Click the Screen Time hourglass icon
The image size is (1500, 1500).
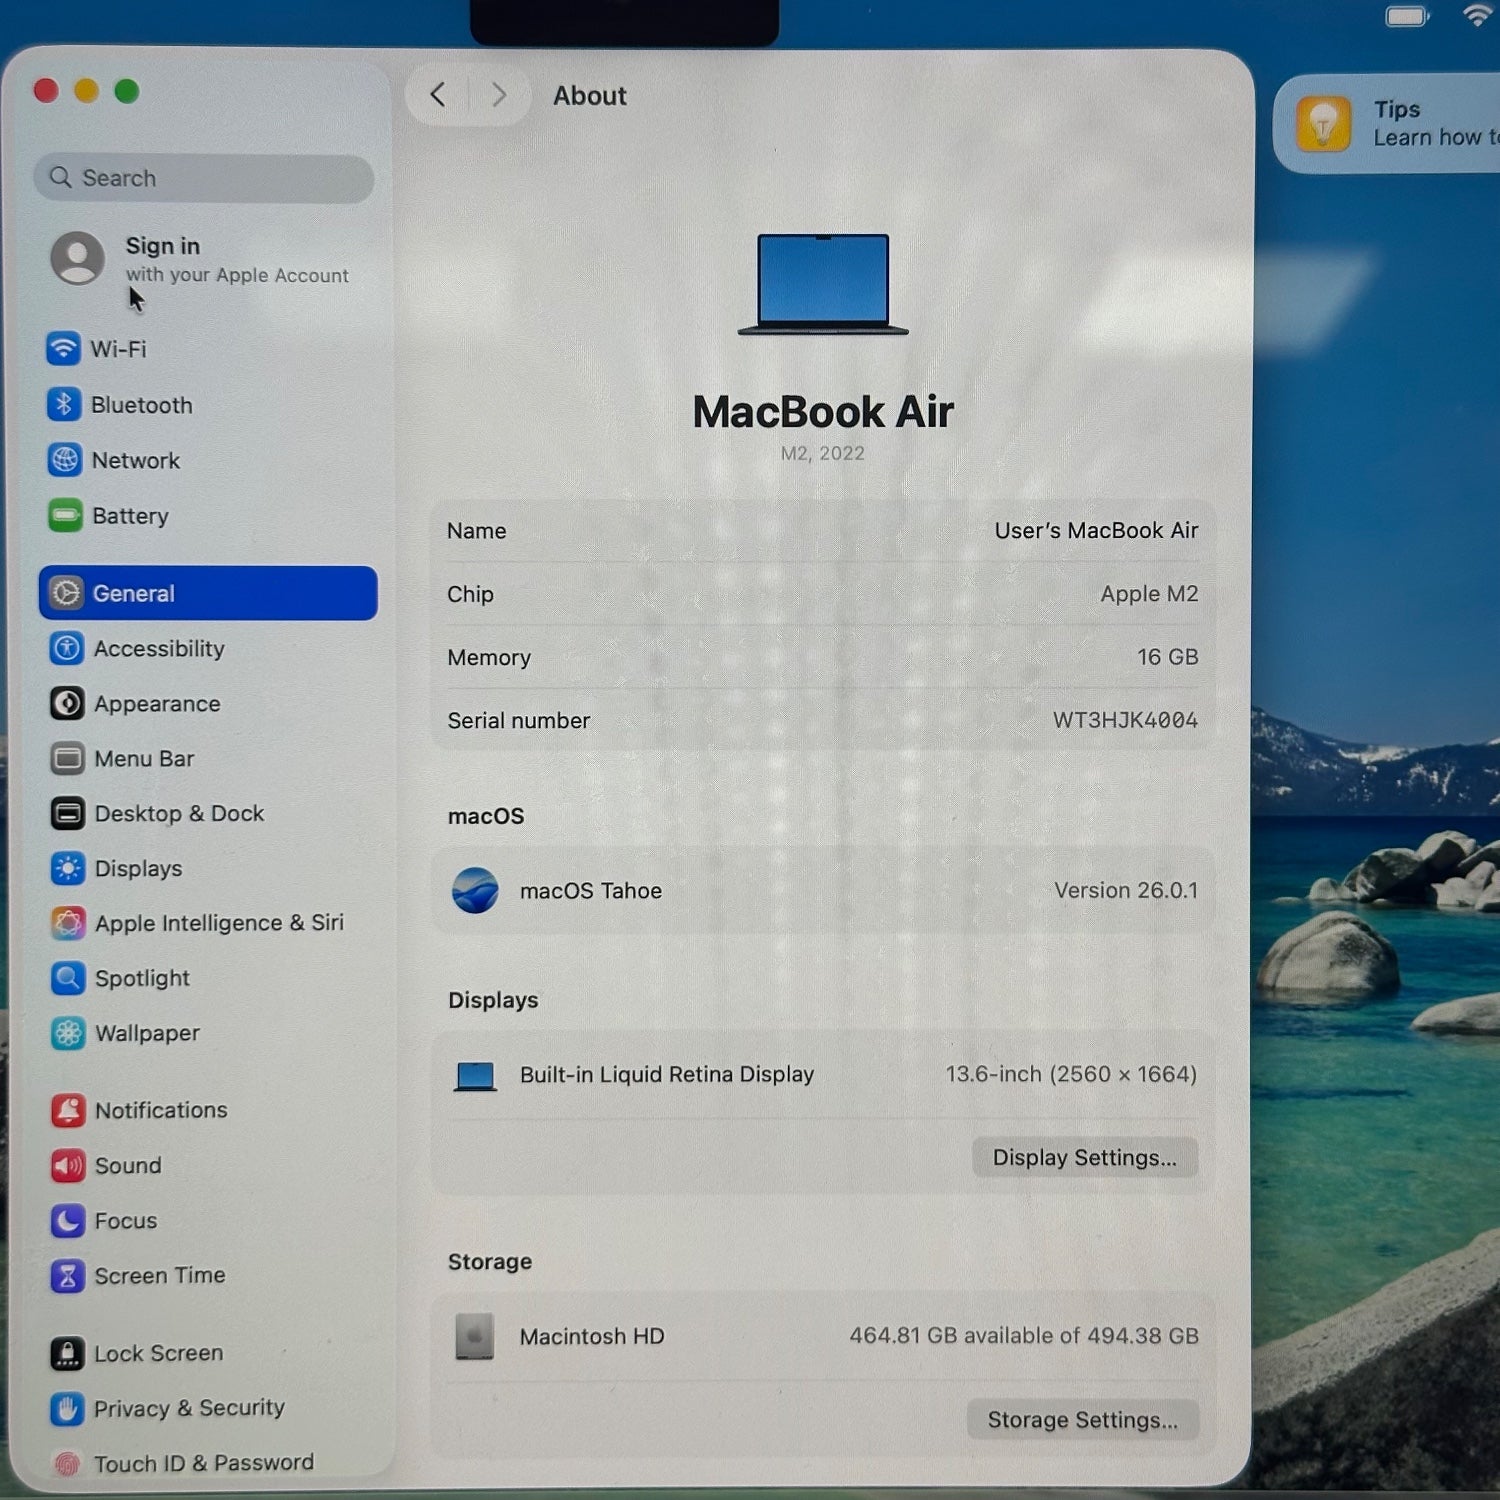pos(68,1276)
